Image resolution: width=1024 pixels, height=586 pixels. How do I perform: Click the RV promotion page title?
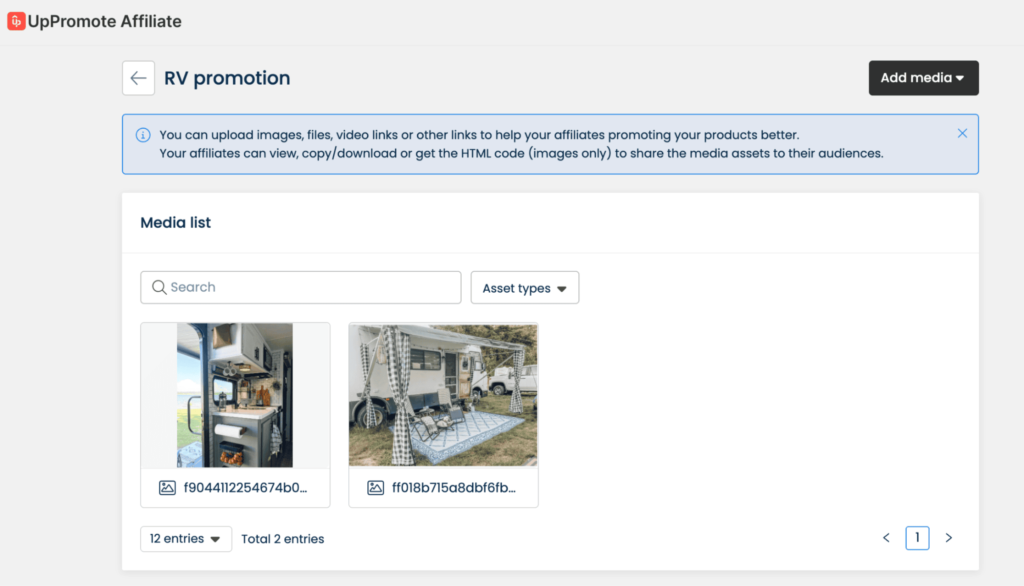coord(227,77)
